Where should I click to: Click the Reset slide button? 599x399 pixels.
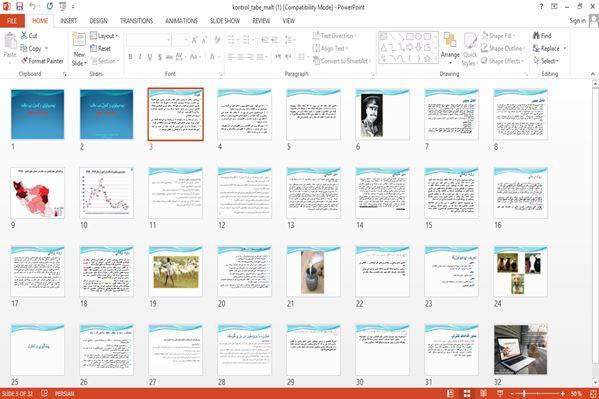click(x=100, y=49)
